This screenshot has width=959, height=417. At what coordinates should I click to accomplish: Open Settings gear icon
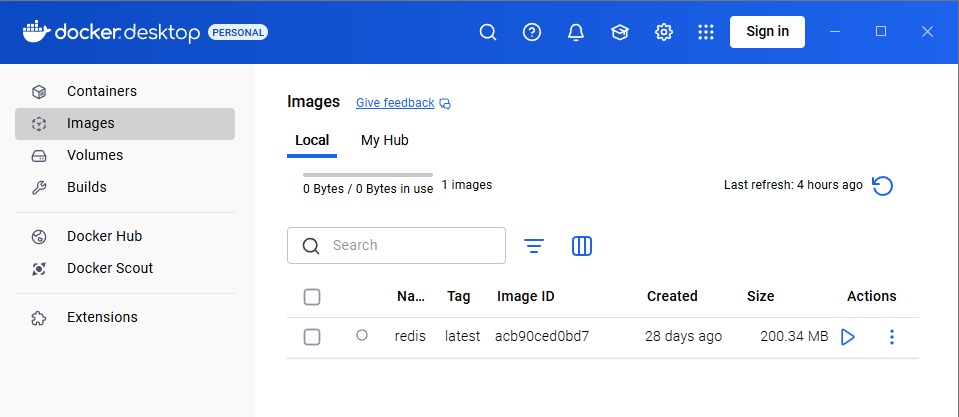pyautogui.click(x=664, y=32)
